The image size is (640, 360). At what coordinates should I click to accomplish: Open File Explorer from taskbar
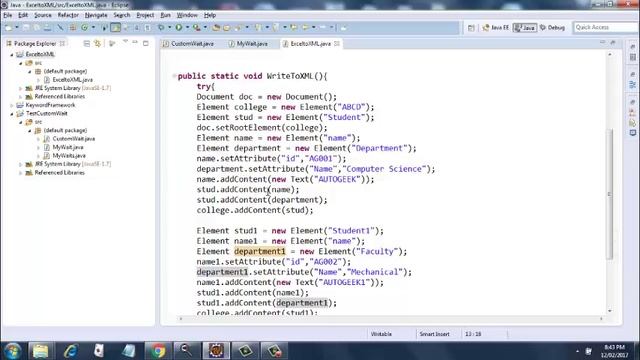pos(40,351)
